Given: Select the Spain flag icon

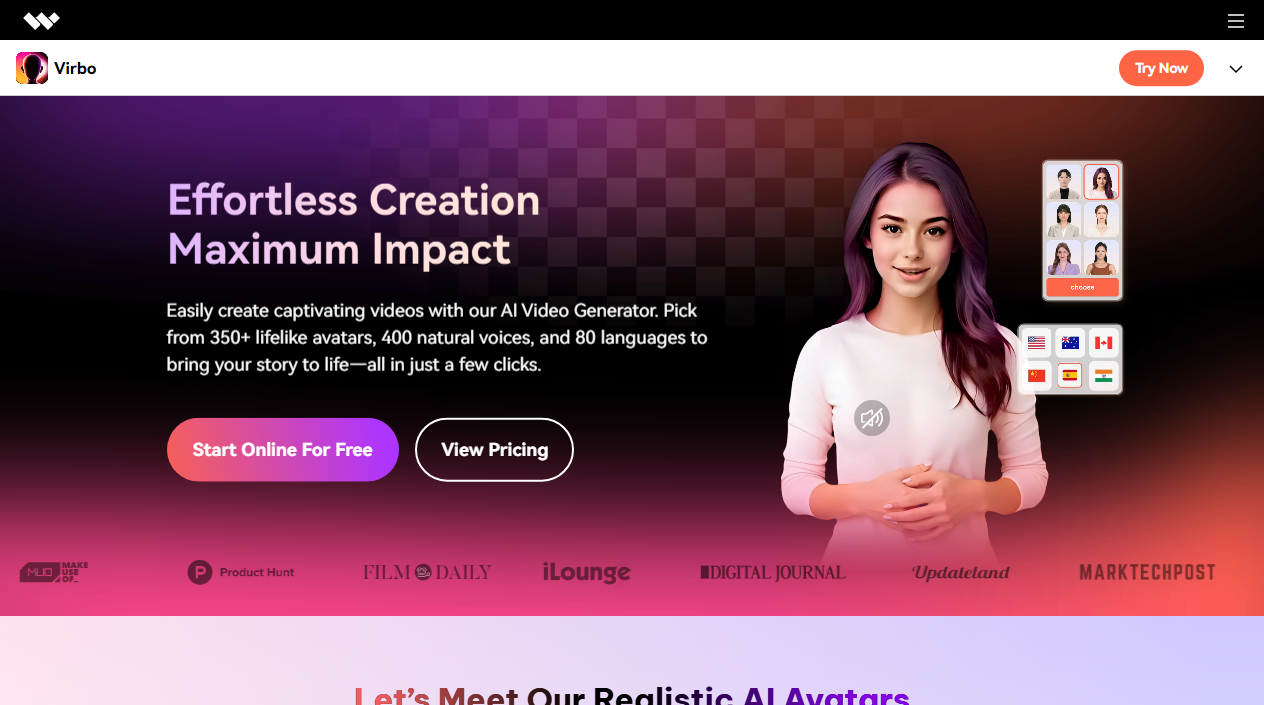Looking at the screenshot, I should [1070, 376].
